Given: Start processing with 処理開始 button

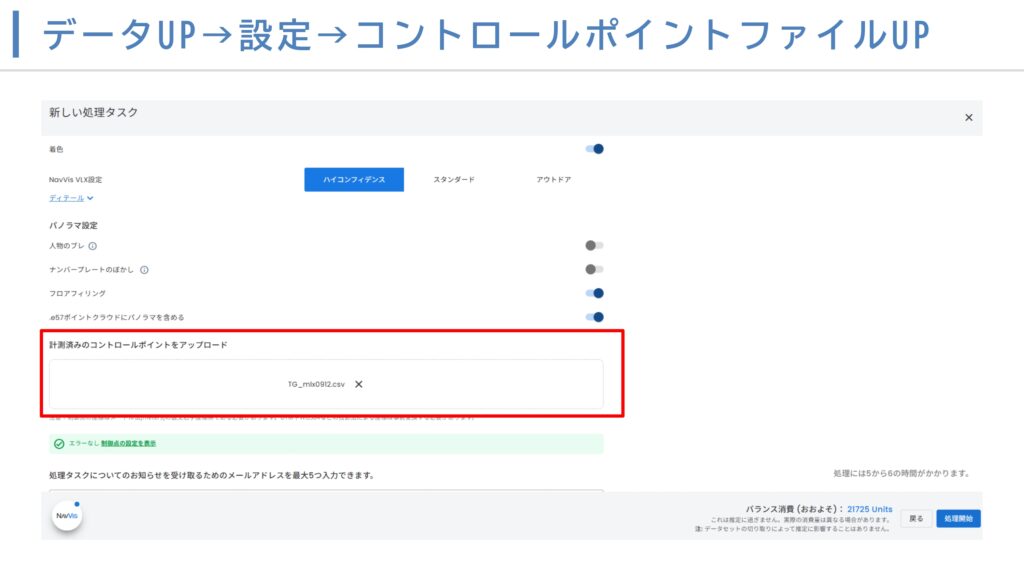Looking at the screenshot, I should (958, 519).
